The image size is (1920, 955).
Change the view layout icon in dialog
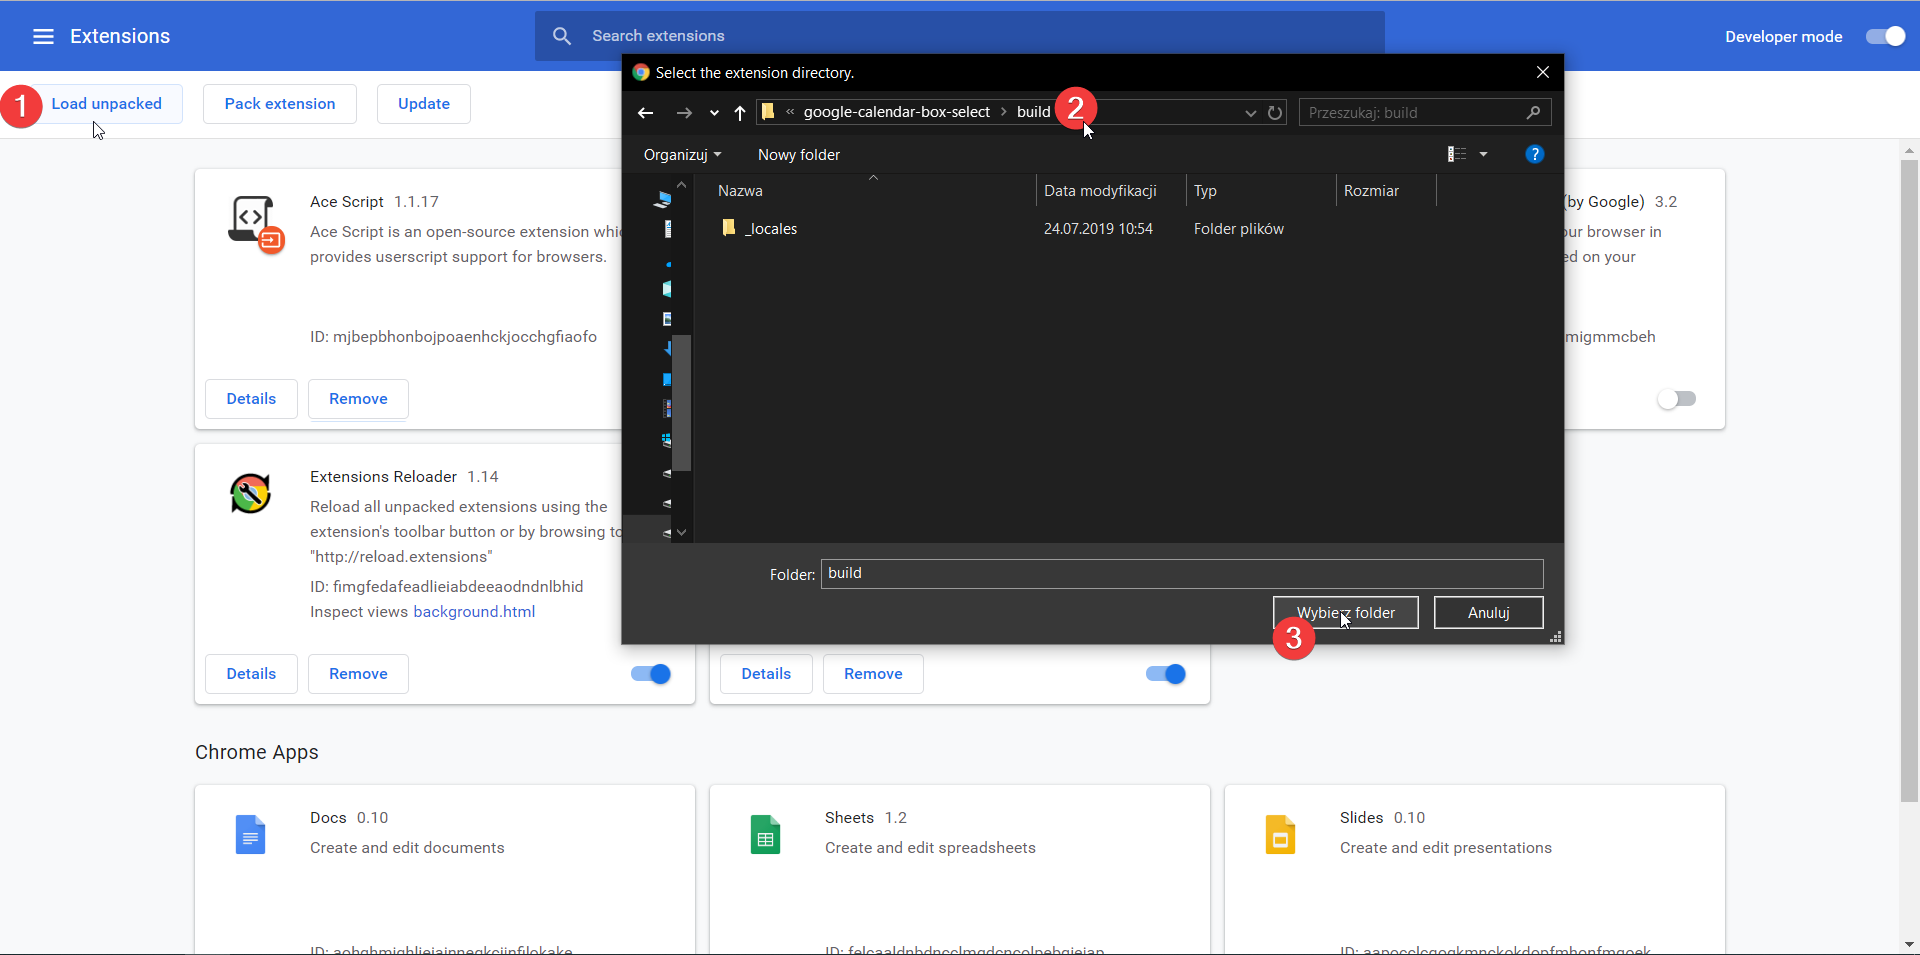tap(1457, 154)
